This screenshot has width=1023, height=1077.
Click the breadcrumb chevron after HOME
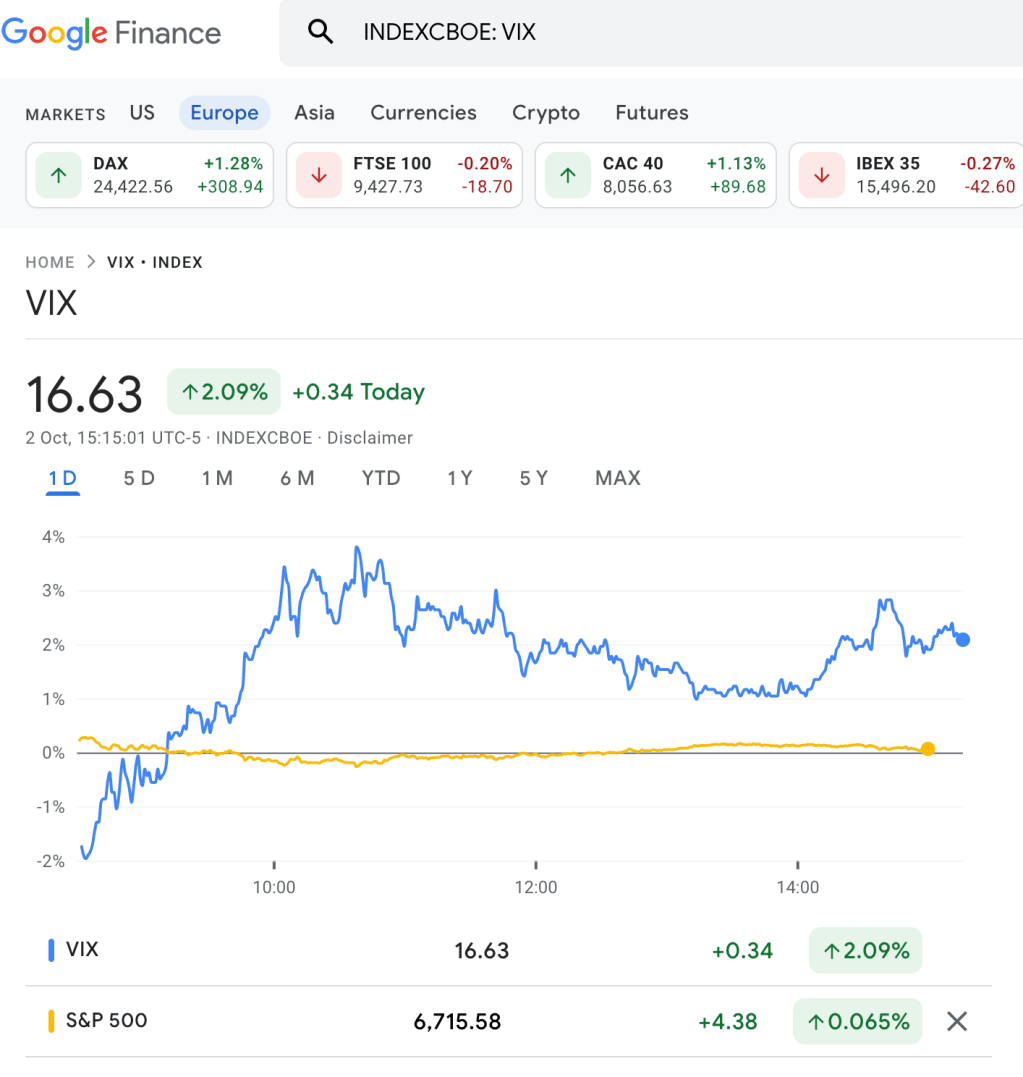(91, 262)
